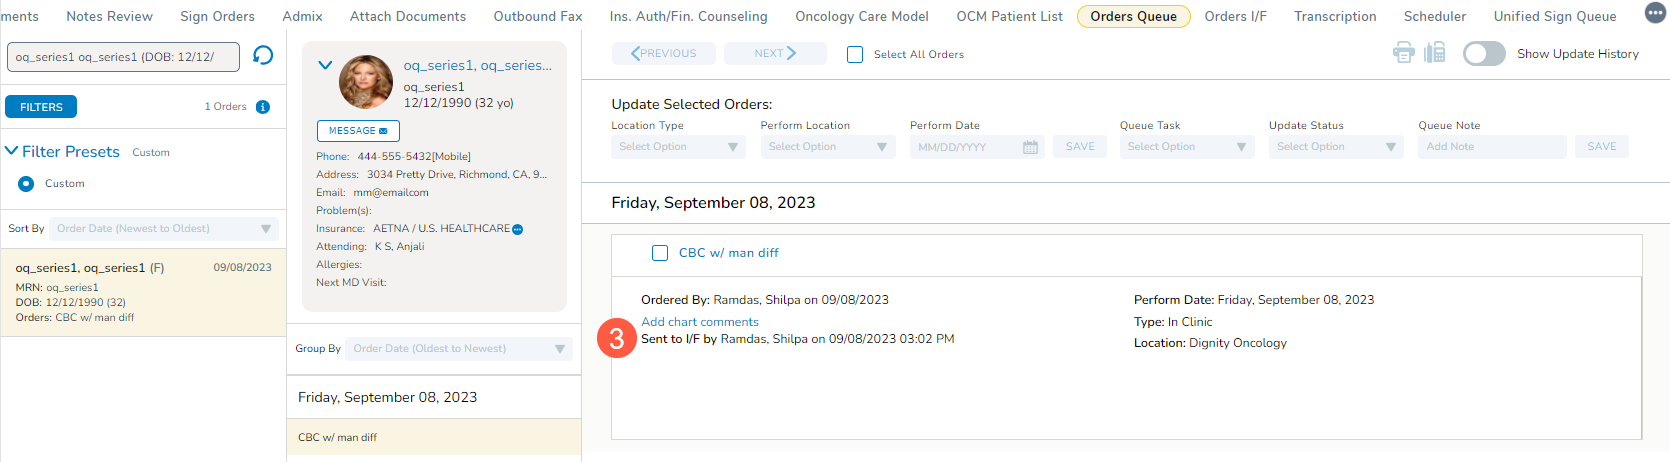The width and height of the screenshot is (1670, 462).
Task: Click the print icon
Action: [x=1404, y=53]
